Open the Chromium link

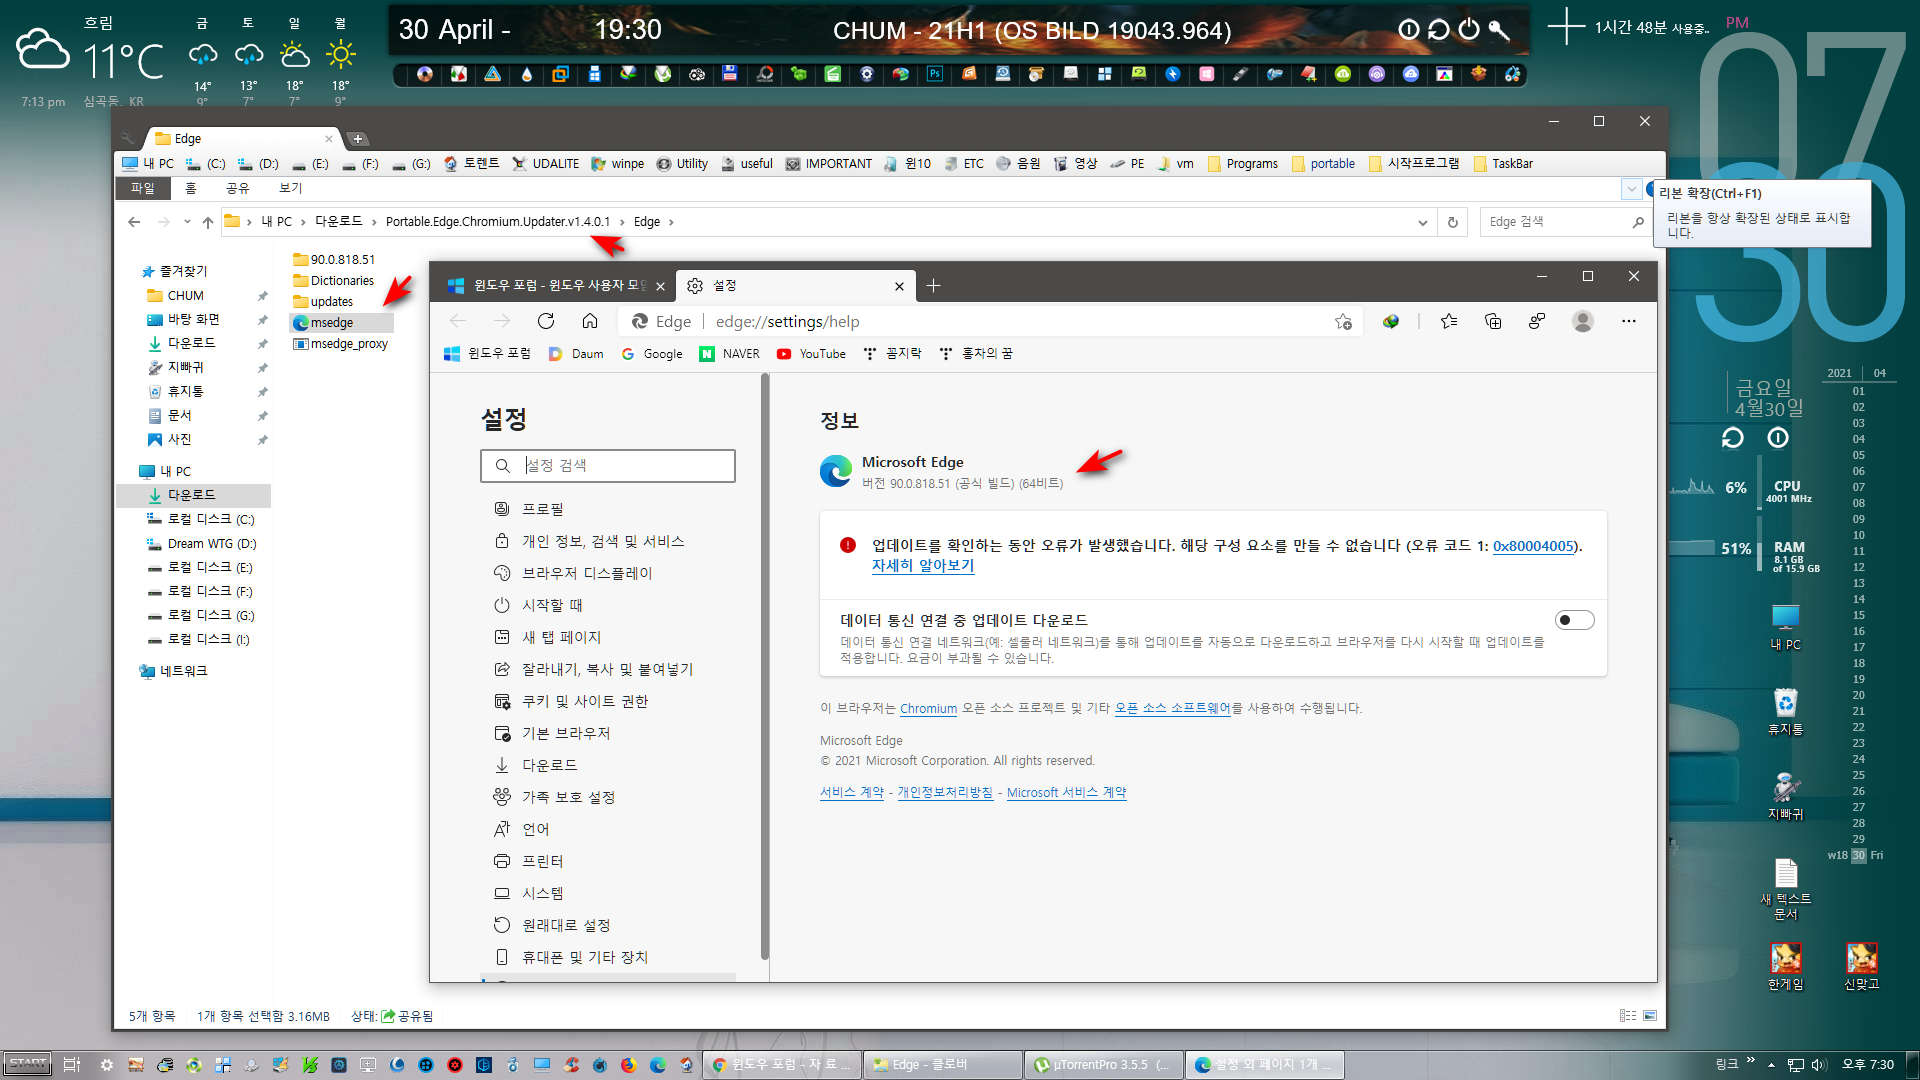point(928,708)
